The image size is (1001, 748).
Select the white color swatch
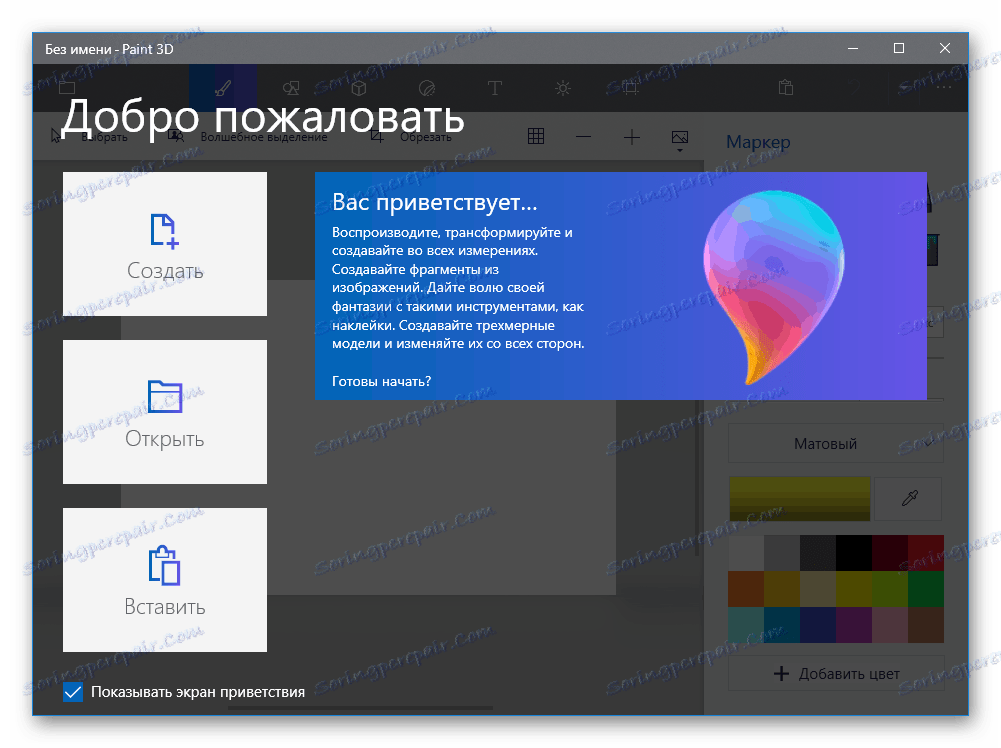coord(746,553)
